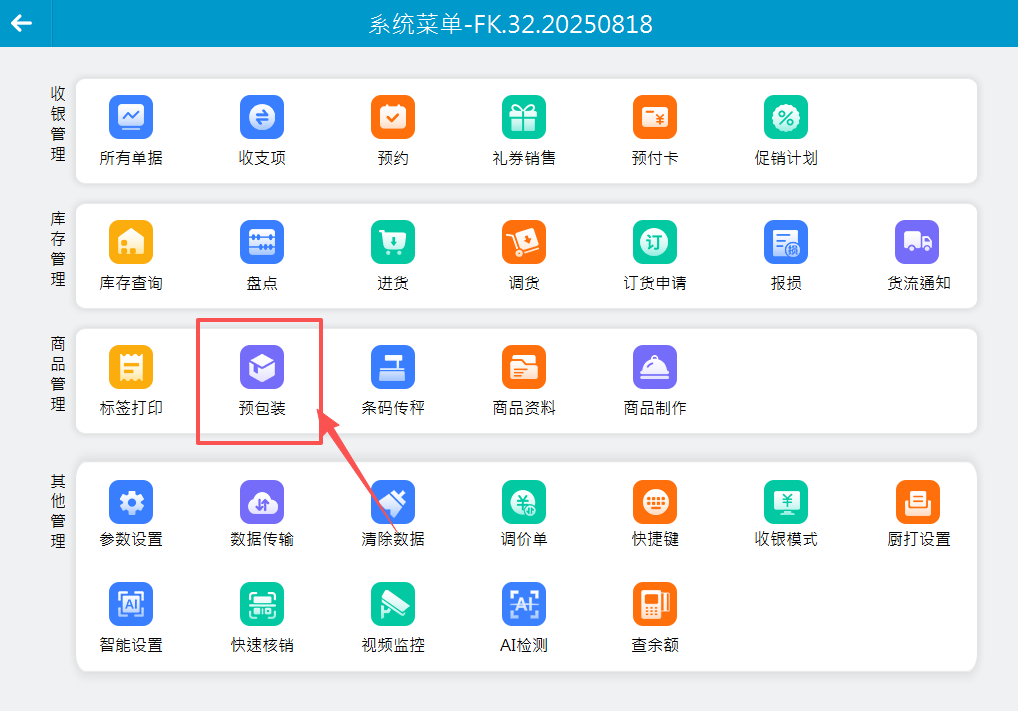Open 视频监控 video surveillance camera
Viewport: 1018px width, 711px height.
point(393,605)
